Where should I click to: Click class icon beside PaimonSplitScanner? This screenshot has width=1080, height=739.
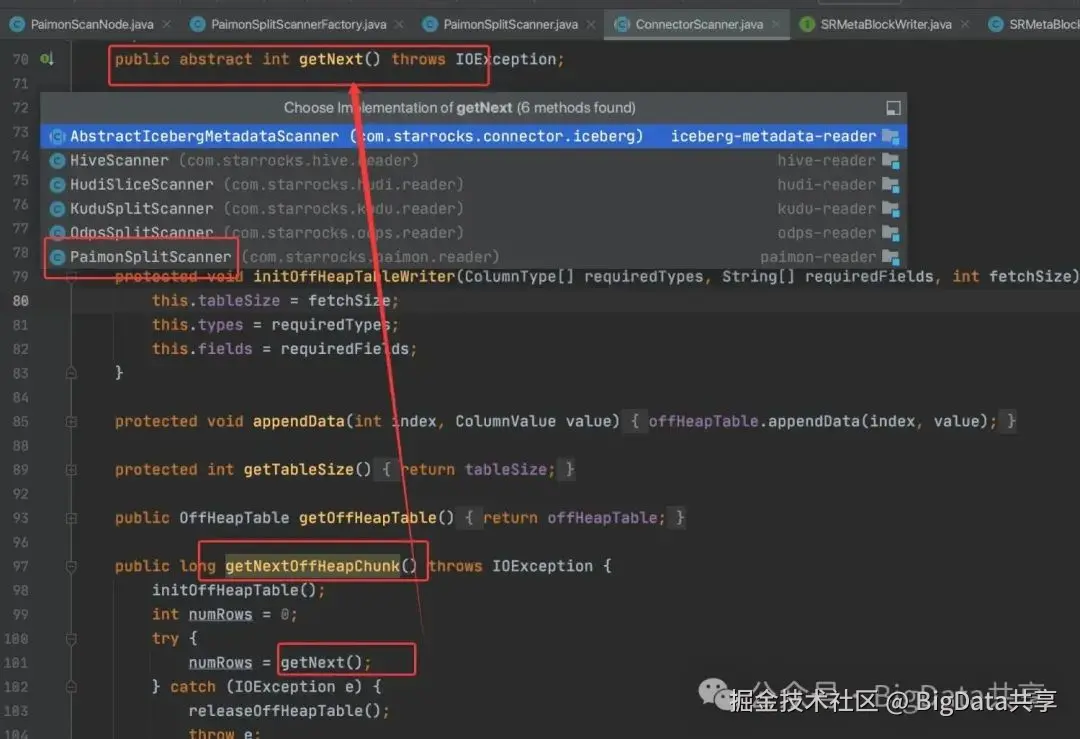coord(57,257)
